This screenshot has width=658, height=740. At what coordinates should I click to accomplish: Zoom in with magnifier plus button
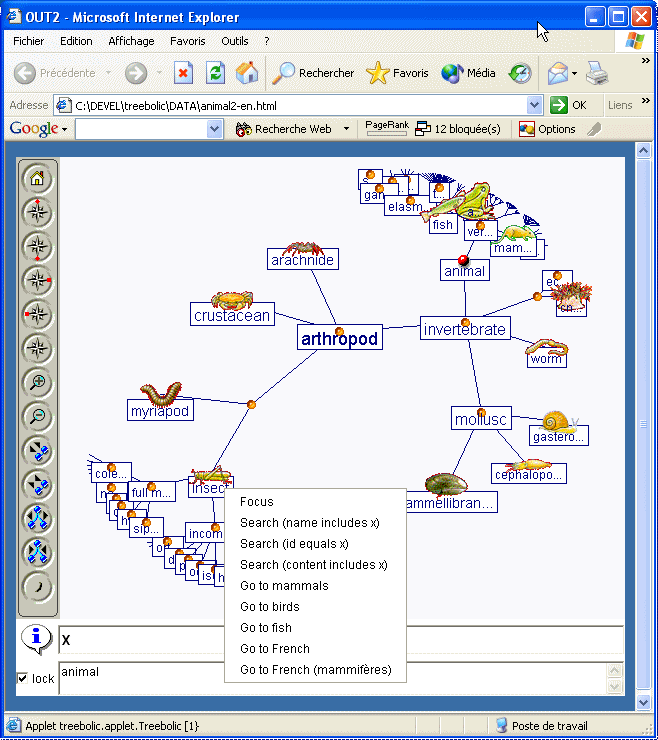click(37, 382)
